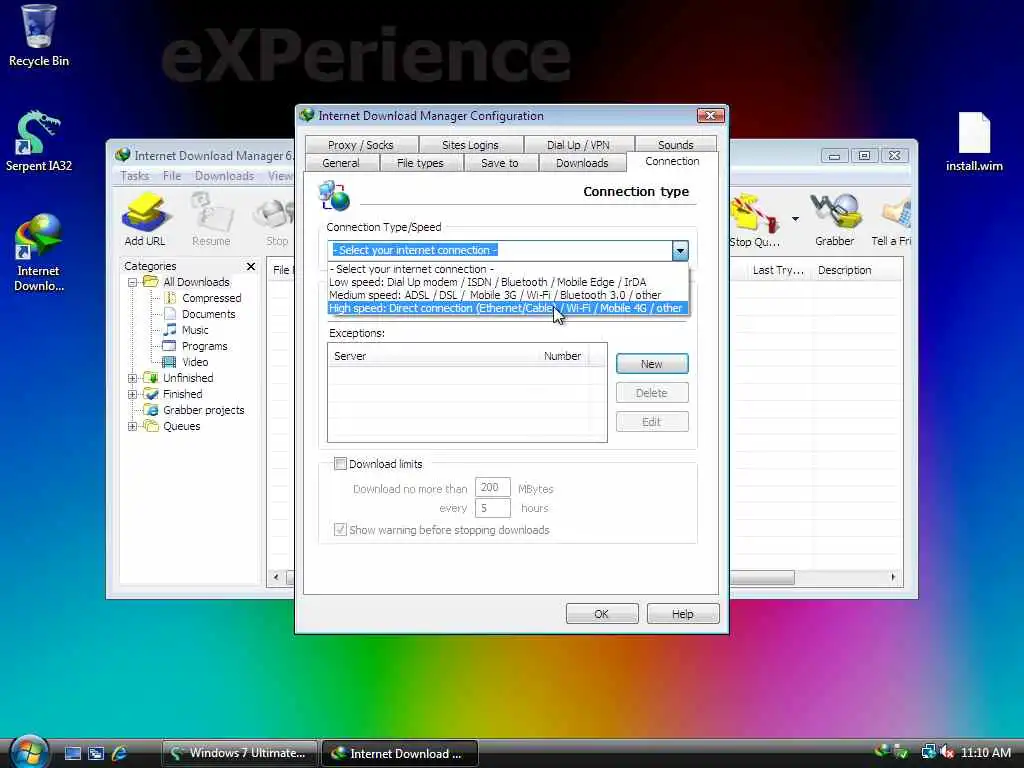The image size is (1024, 768).
Task: Toggle Show warning before stopping downloads checkbox
Action: point(340,530)
